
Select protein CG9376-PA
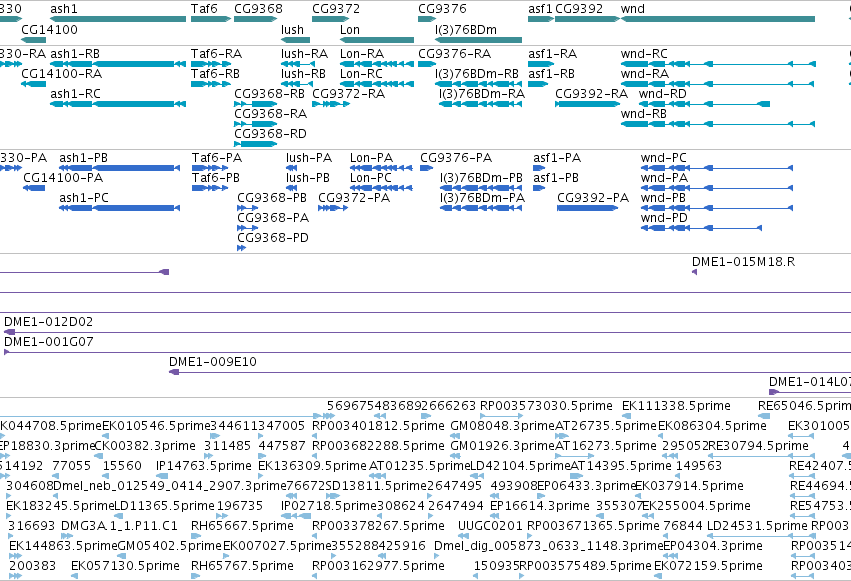[x=427, y=168]
